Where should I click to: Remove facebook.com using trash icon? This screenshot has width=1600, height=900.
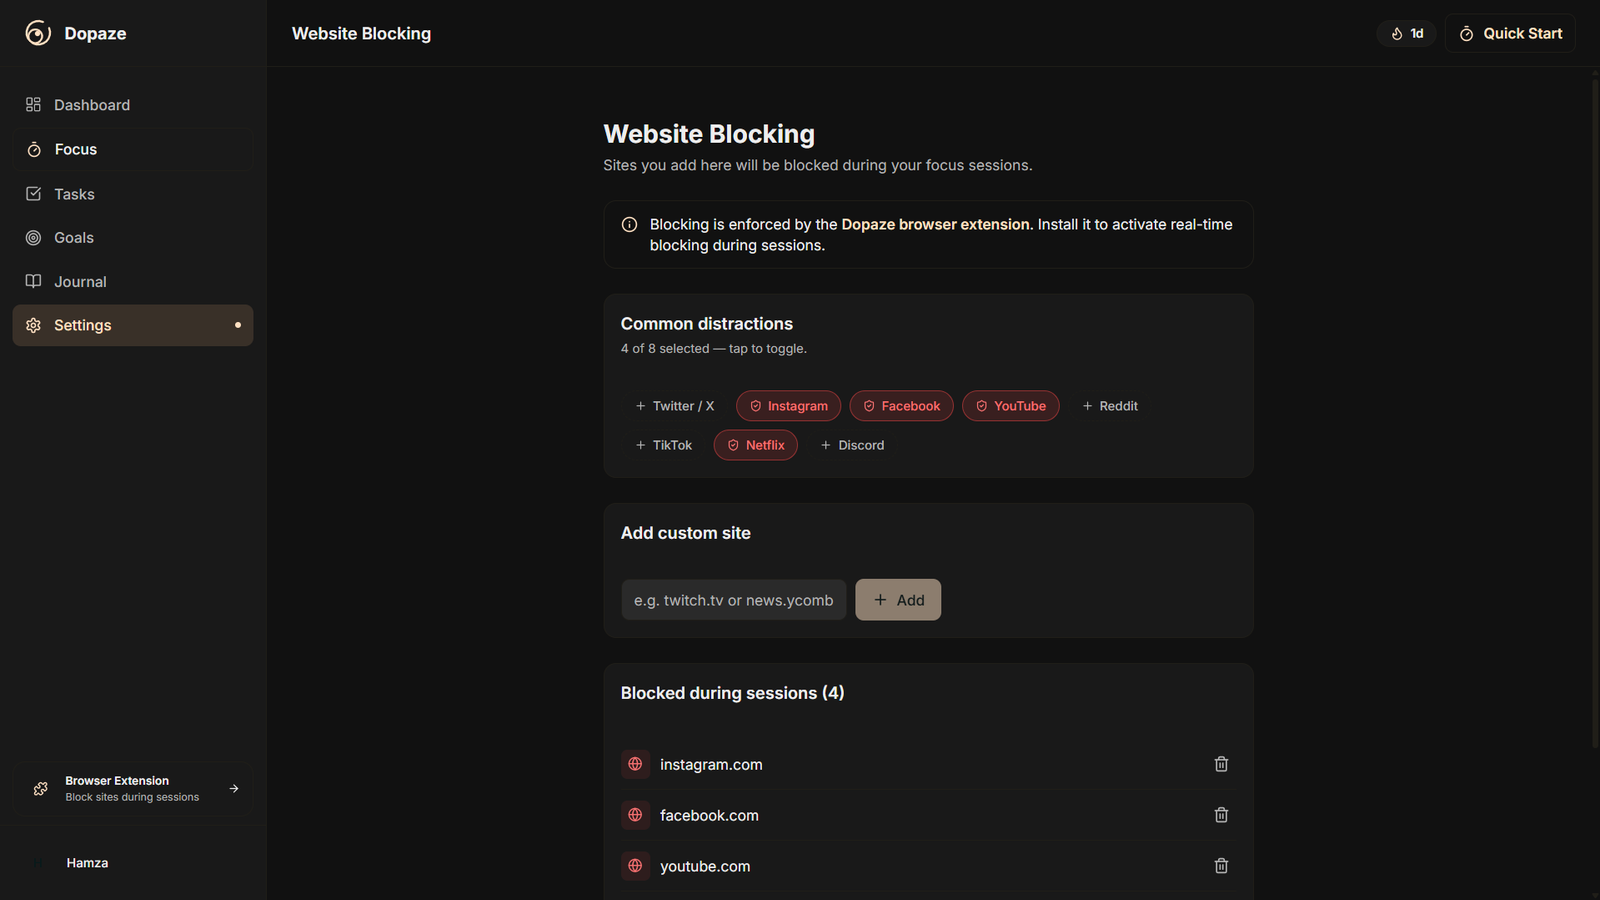(x=1221, y=815)
